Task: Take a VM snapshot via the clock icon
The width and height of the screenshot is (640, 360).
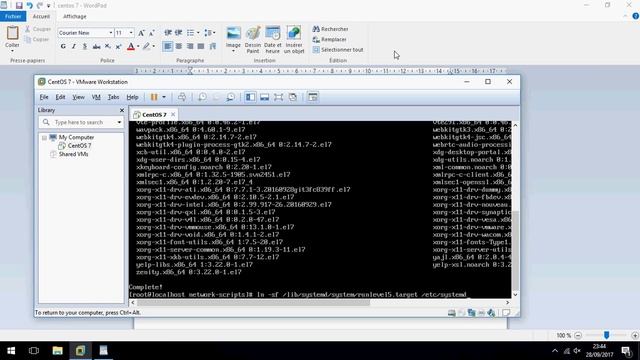Action: point(202,97)
